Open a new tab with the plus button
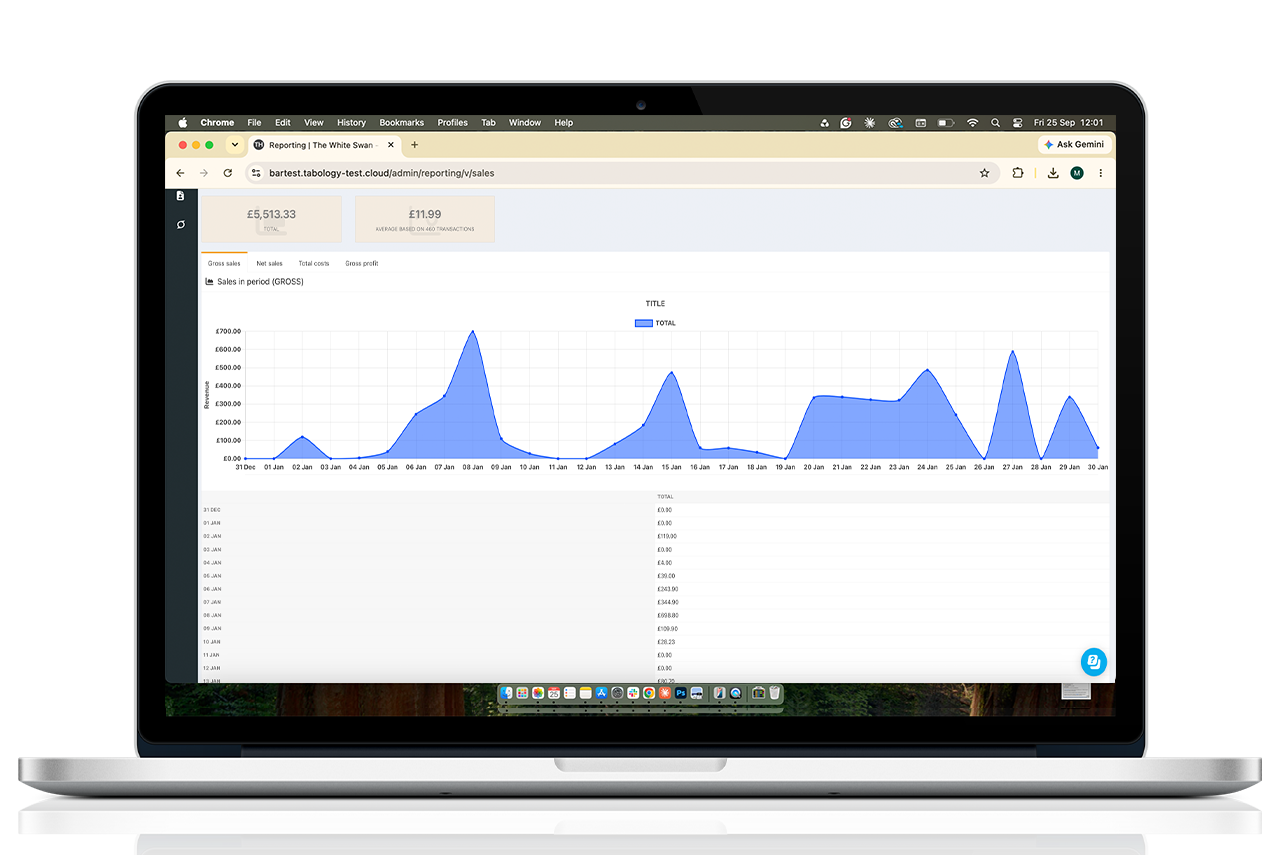The image size is (1280, 855). [415, 145]
